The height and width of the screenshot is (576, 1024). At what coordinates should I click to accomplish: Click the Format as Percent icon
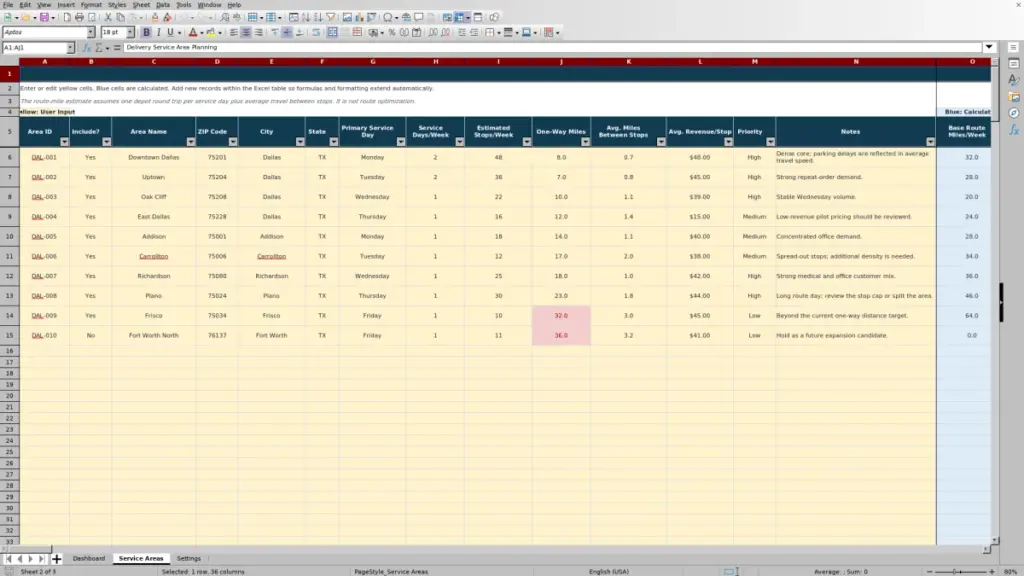point(392,32)
